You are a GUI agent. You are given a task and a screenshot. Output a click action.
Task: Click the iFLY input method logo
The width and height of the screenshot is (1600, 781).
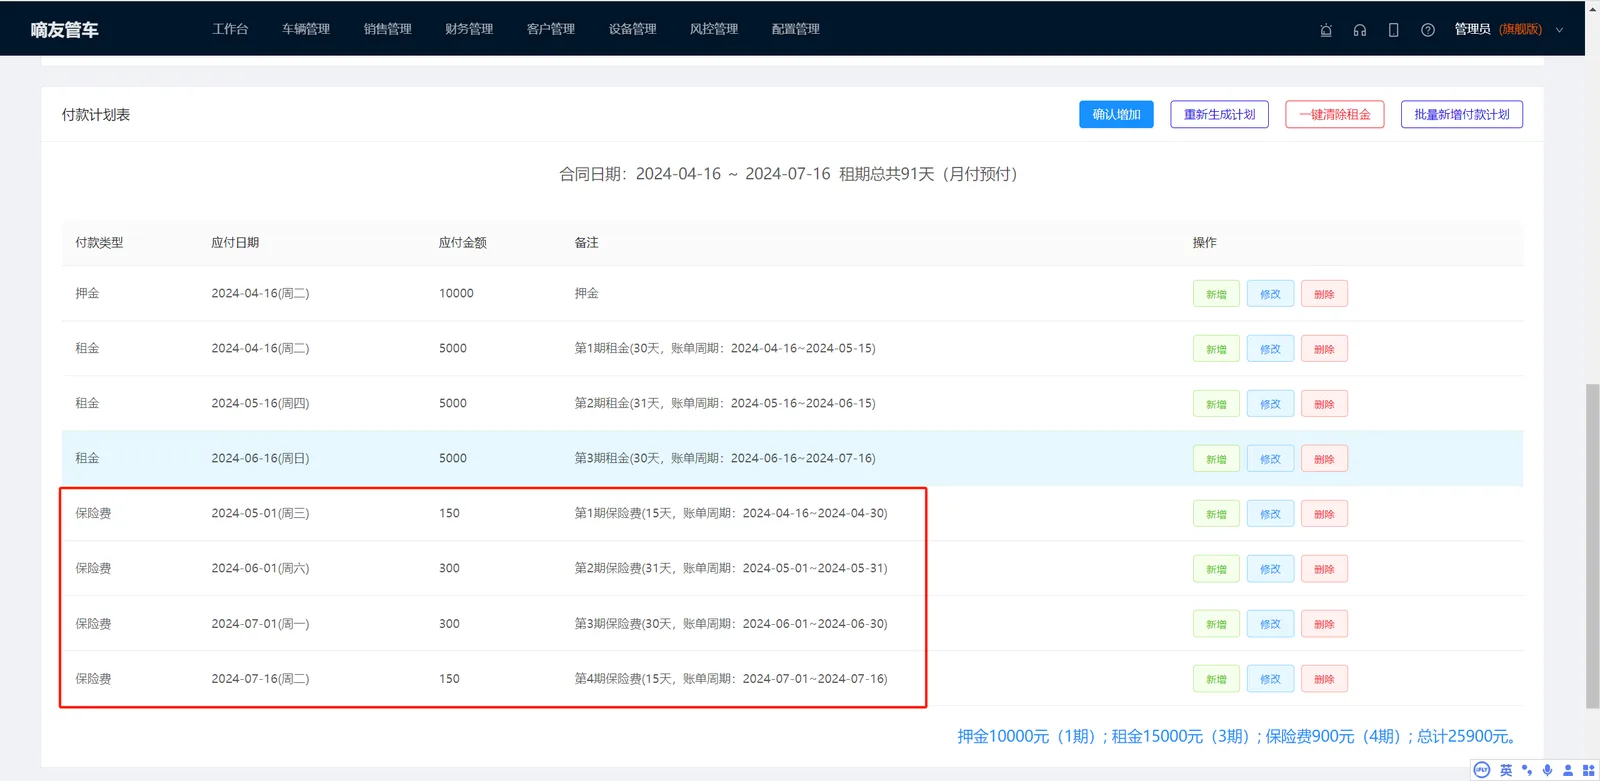(1482, 770)
